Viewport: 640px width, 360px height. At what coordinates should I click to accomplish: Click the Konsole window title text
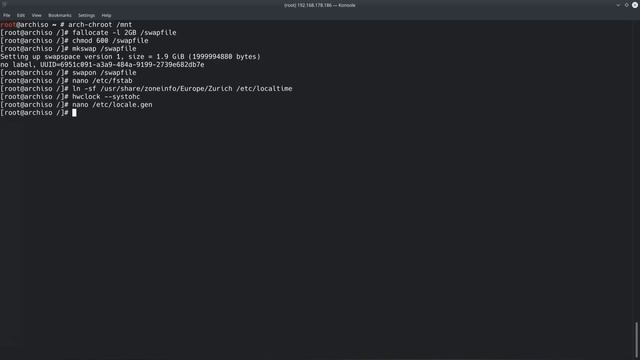(320, 5)
